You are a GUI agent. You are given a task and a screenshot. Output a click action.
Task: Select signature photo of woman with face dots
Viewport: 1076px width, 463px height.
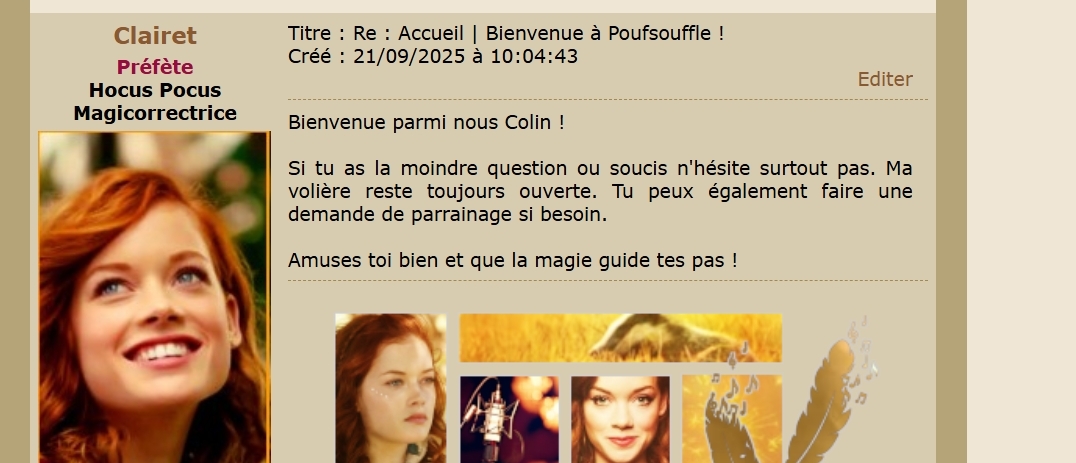click(390, 388)
